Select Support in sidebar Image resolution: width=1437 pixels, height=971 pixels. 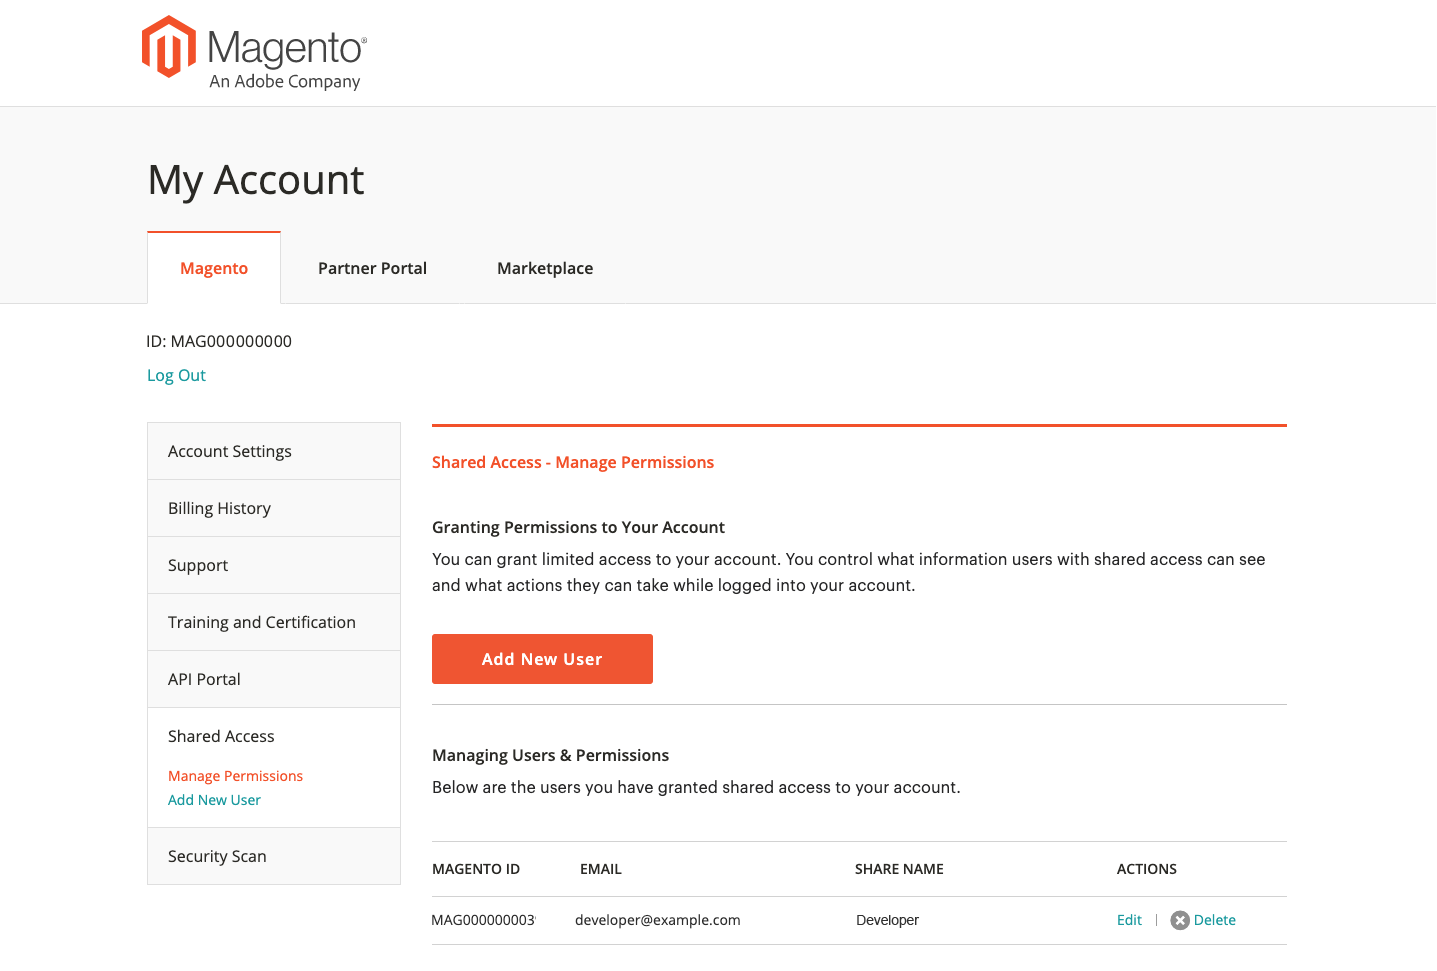pyautogui.click(x=274, y=565)
